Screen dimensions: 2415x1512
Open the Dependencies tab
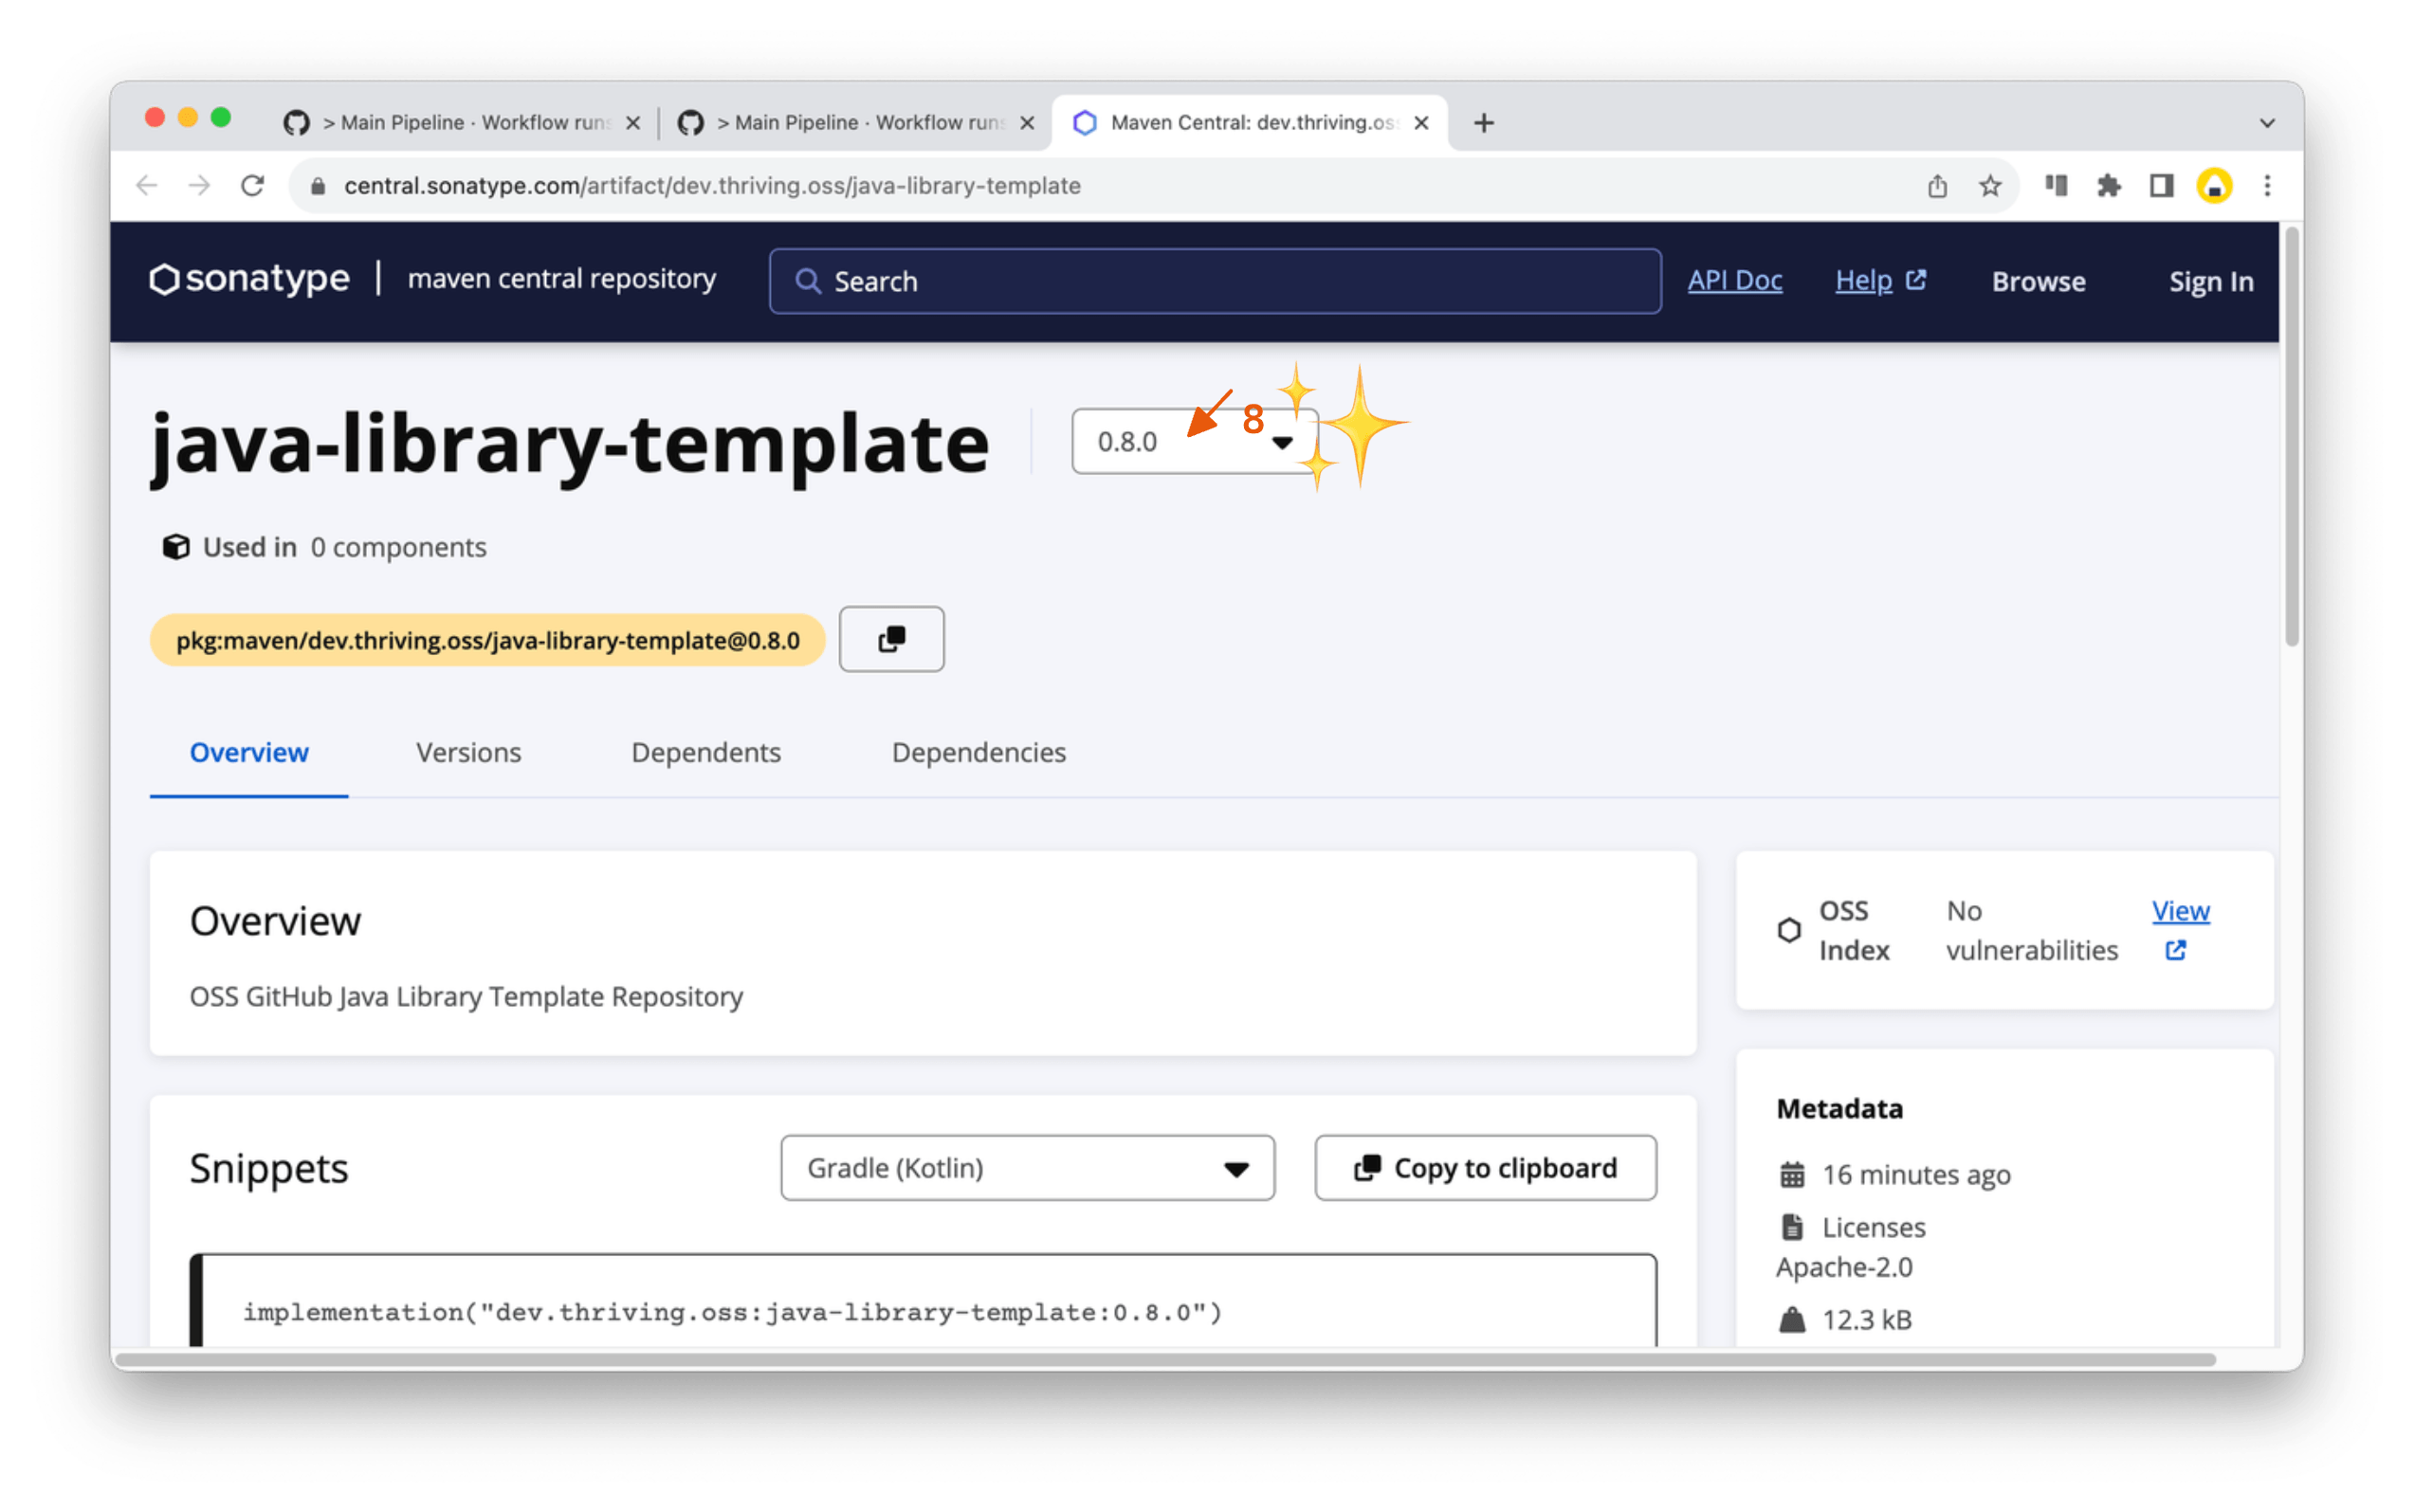(x=978, y=752)
